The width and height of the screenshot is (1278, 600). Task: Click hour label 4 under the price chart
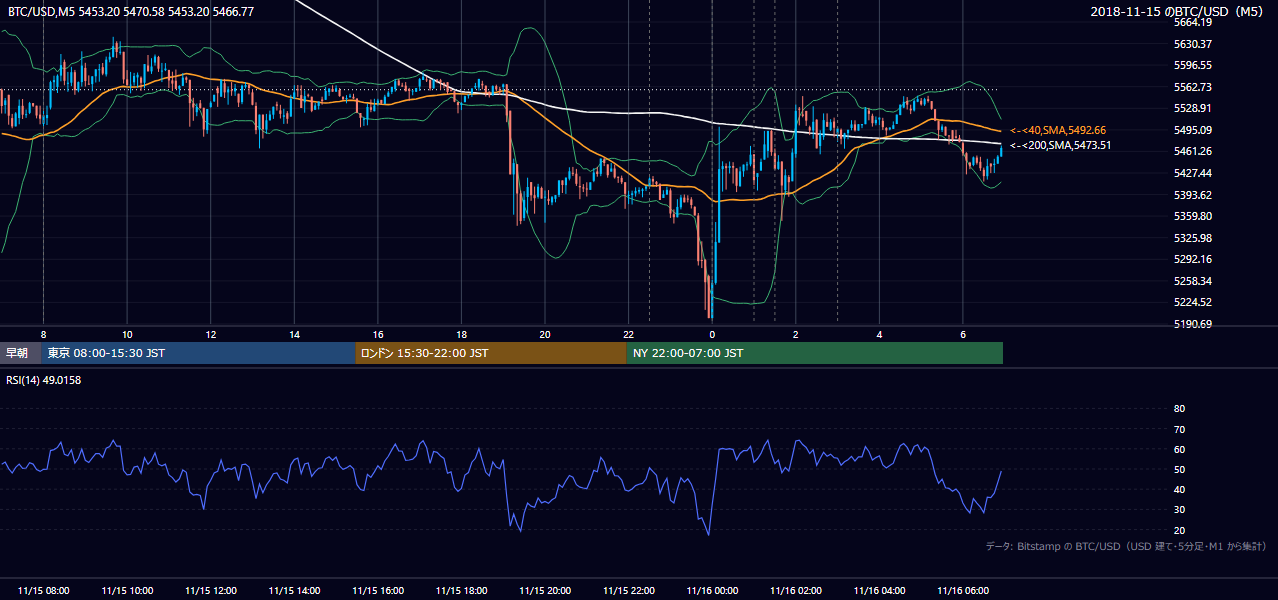879,334
